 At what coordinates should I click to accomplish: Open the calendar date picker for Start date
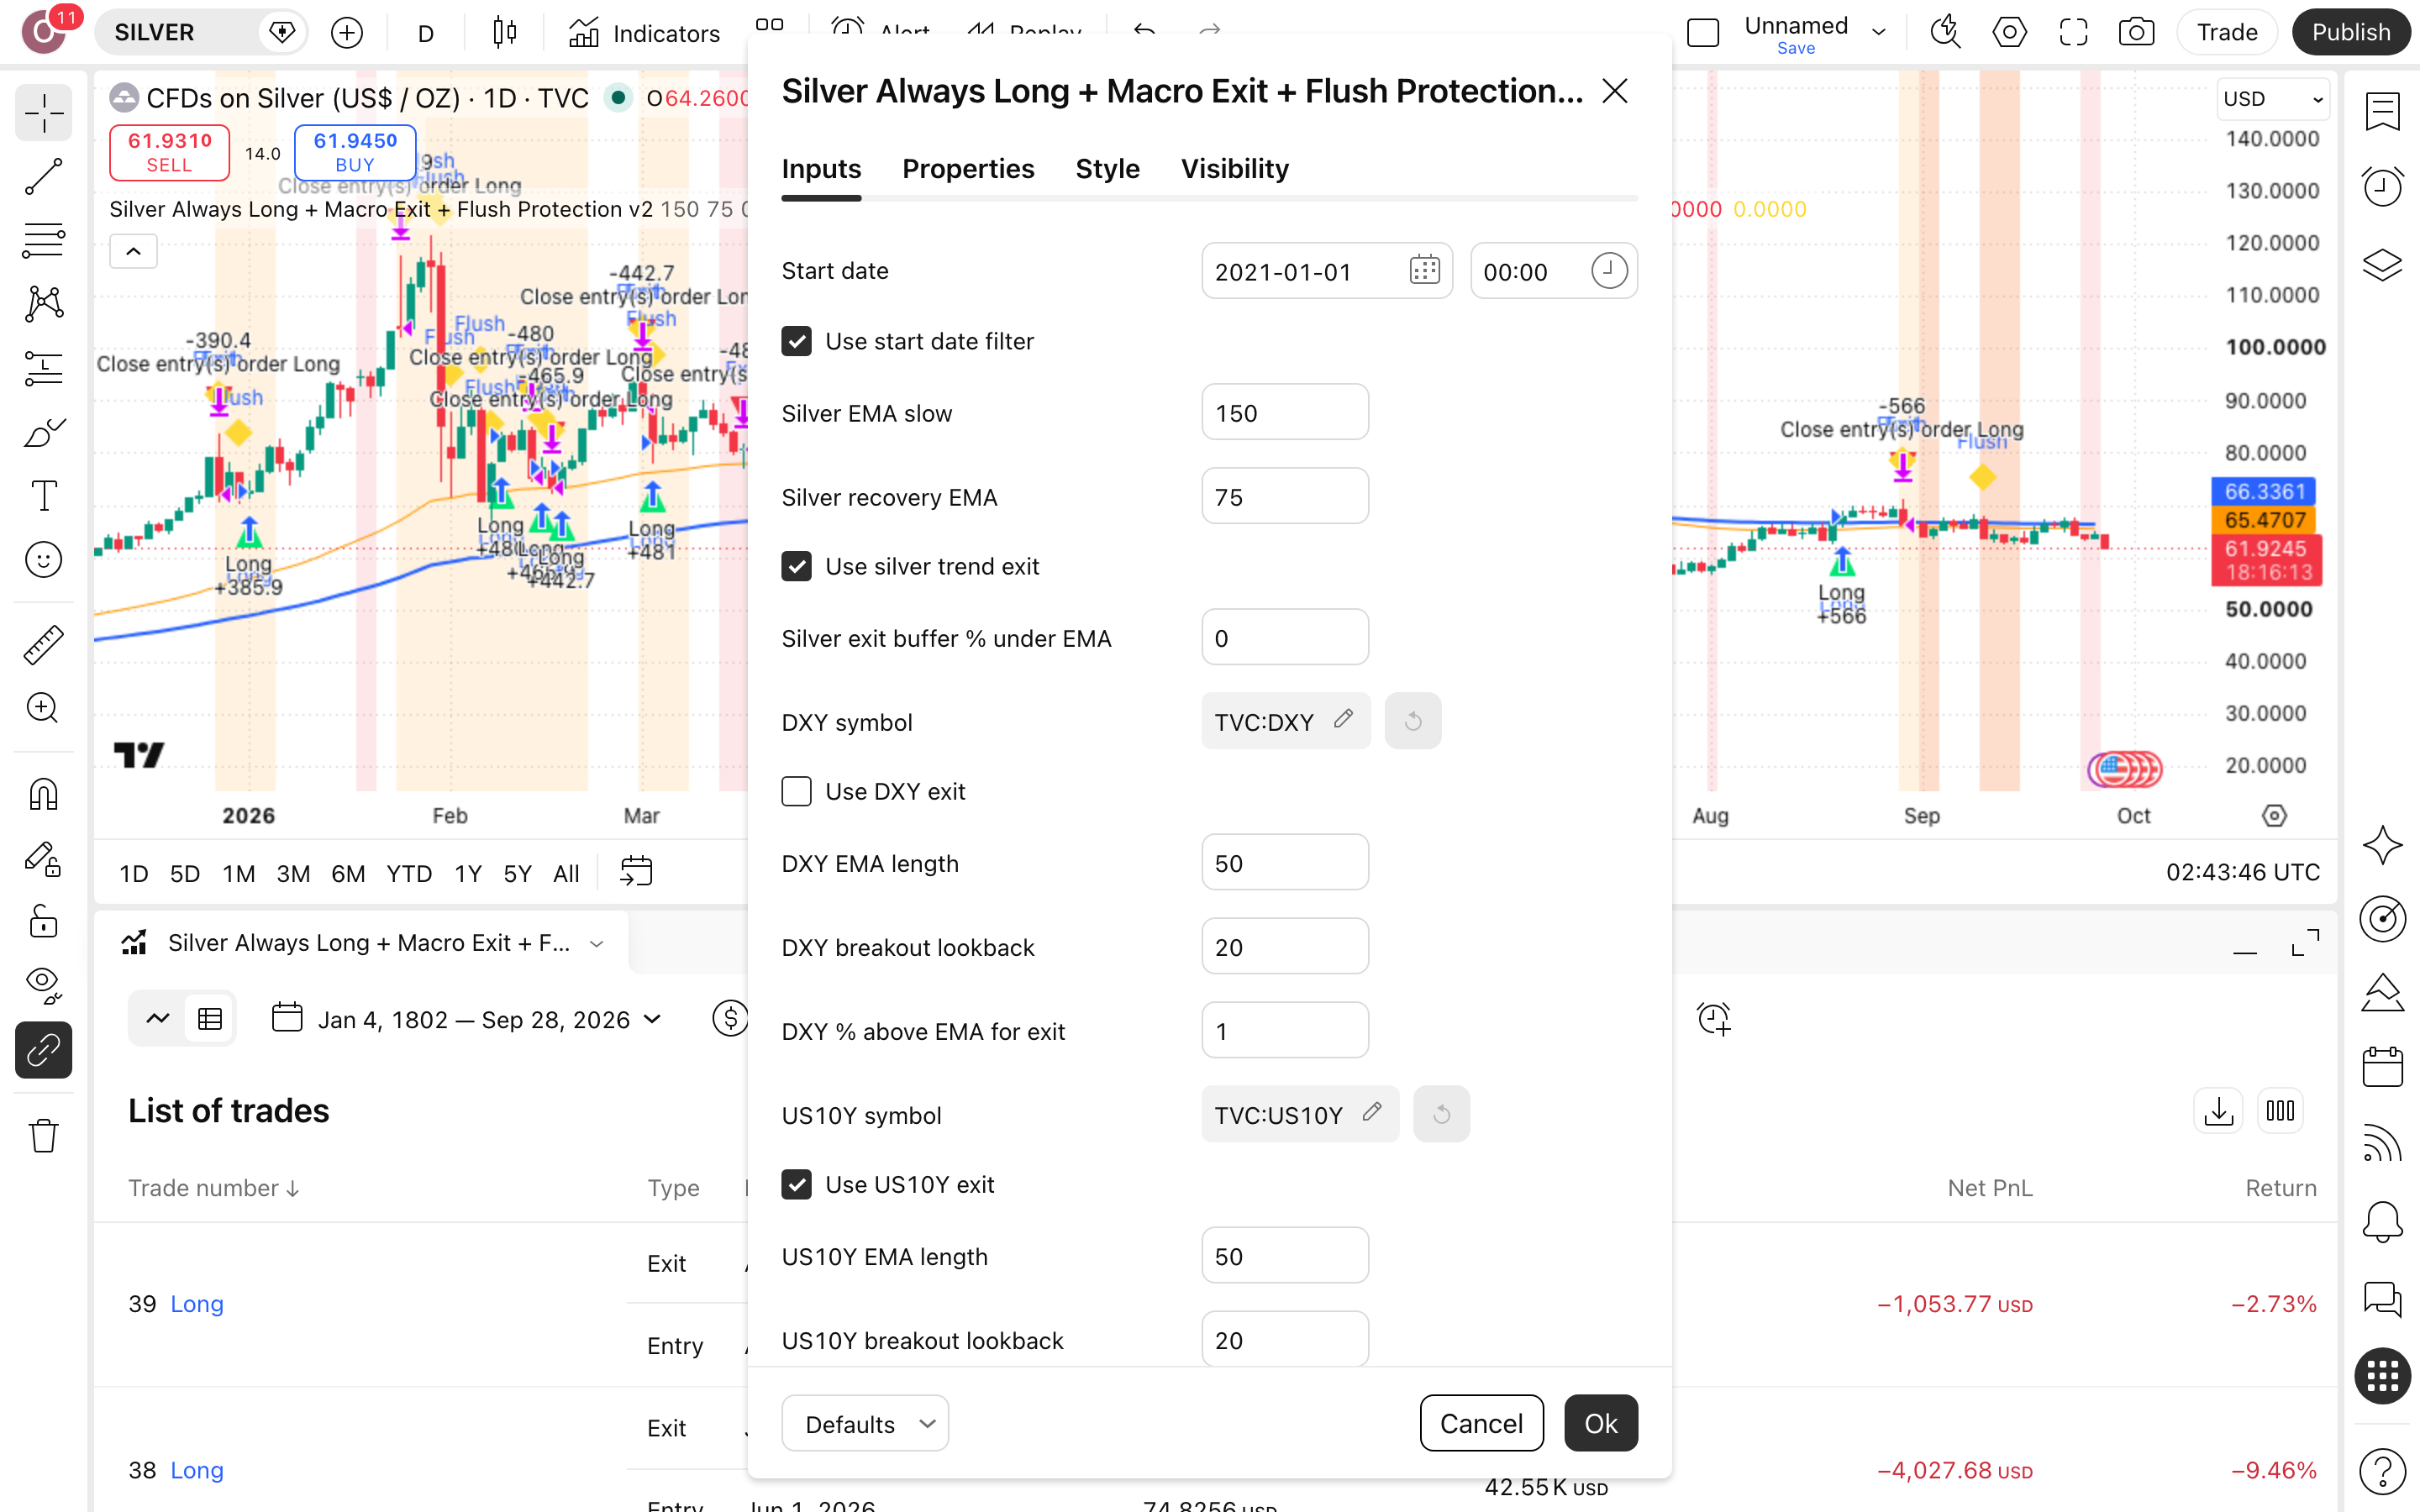(x=1424, y=271)
